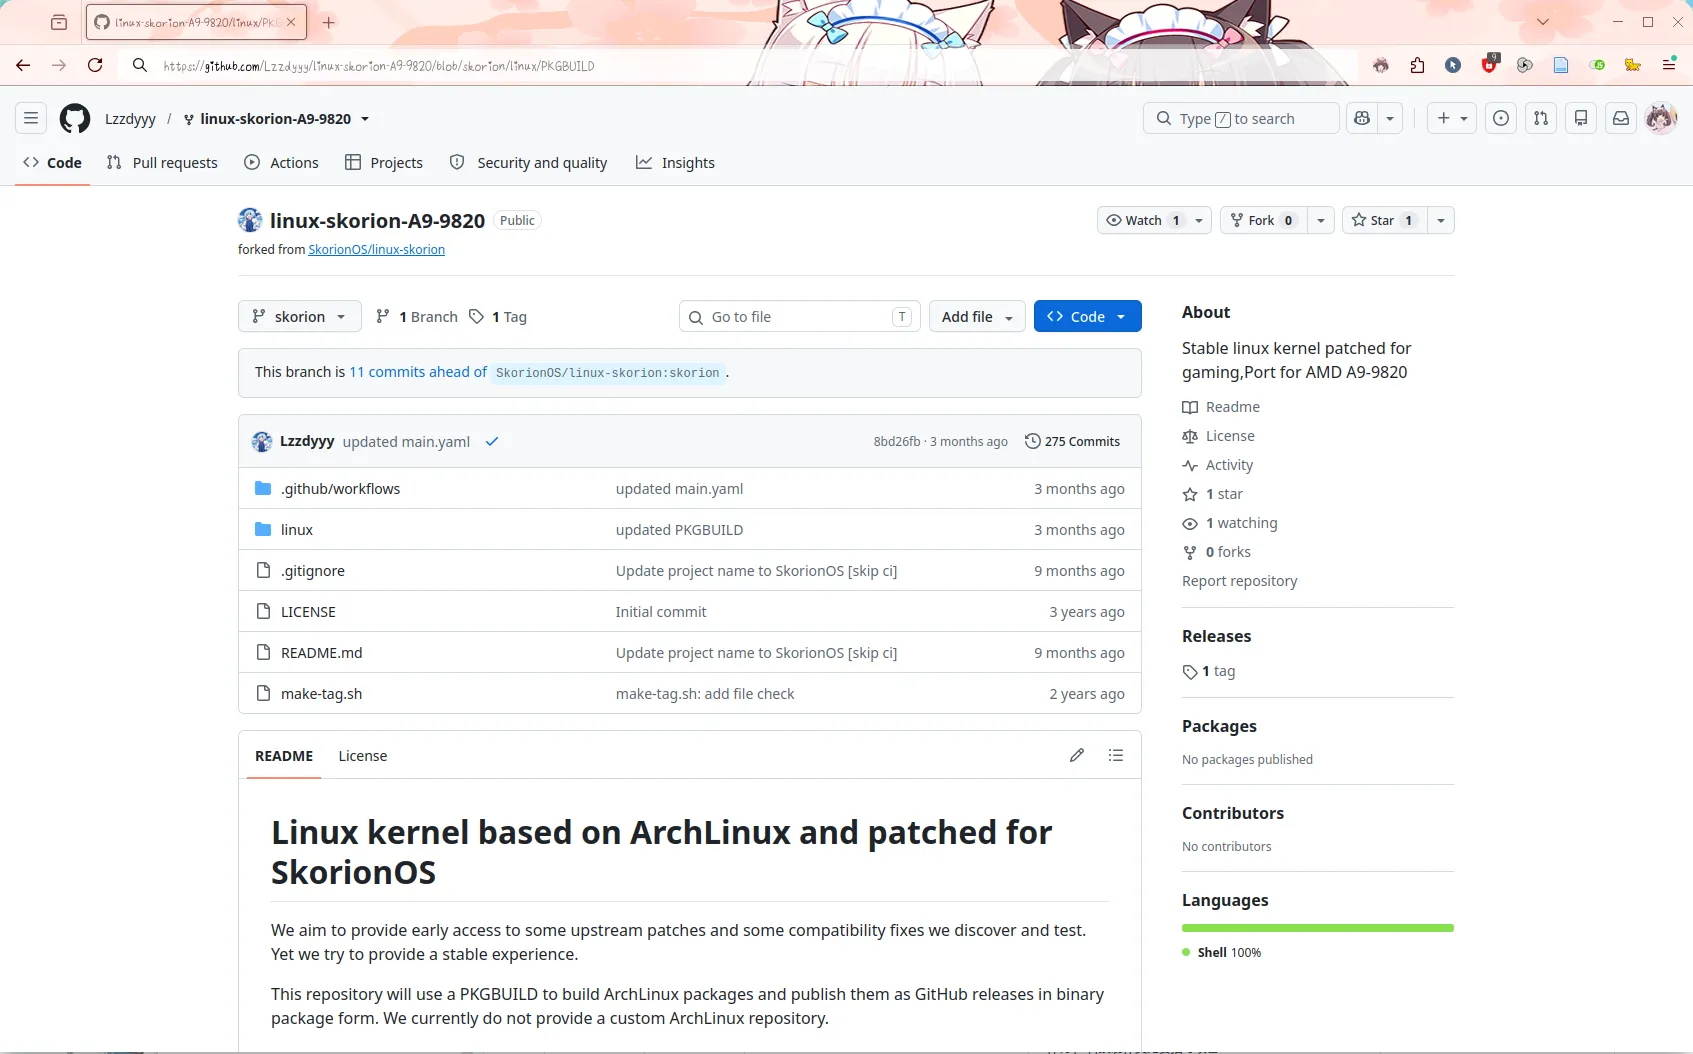The width and height of the screenshot is (1693, 1054).
Task: Select the README tab
Action: point(284,755)
